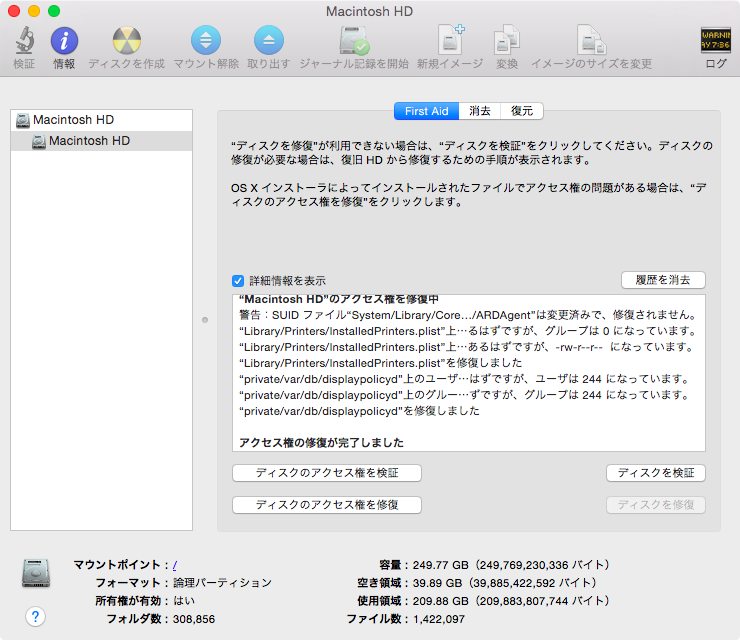This screenshot has width=740, height=640.
Task: Click log line アクセス権の修復が完了しました
Action: click(x=321, y=443)
